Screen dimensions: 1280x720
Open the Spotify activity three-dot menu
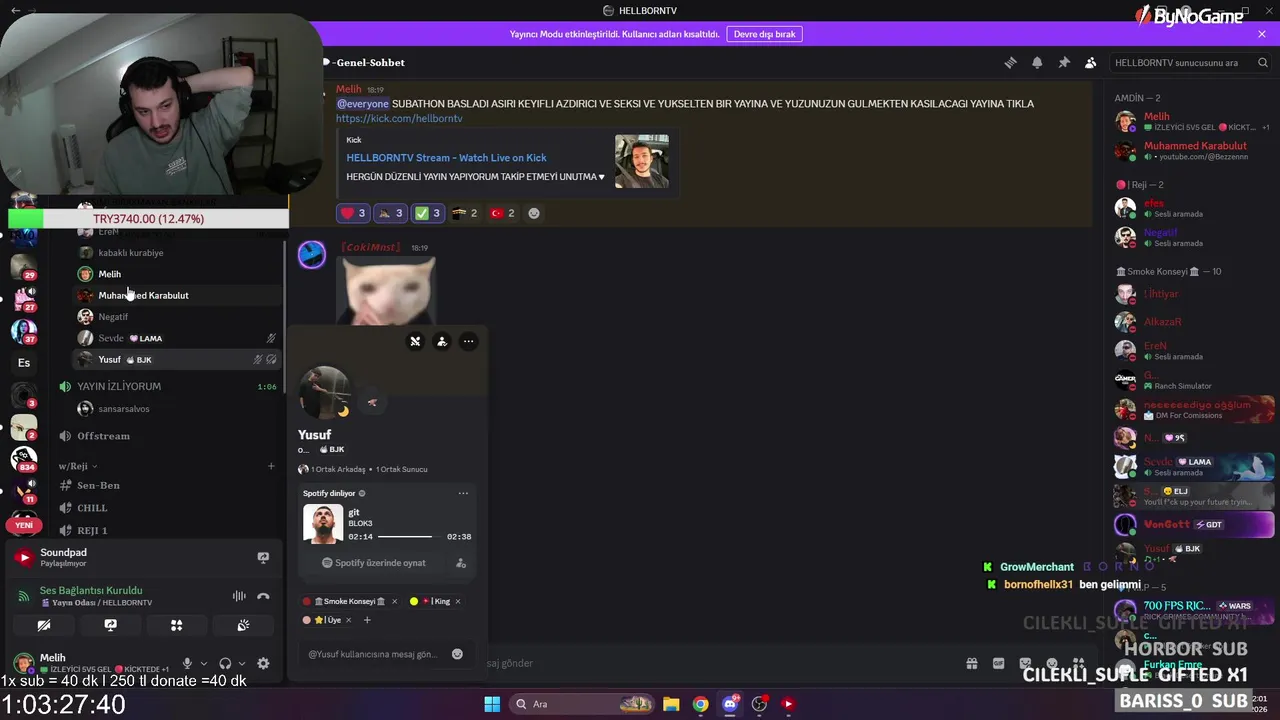coord(463,493)
